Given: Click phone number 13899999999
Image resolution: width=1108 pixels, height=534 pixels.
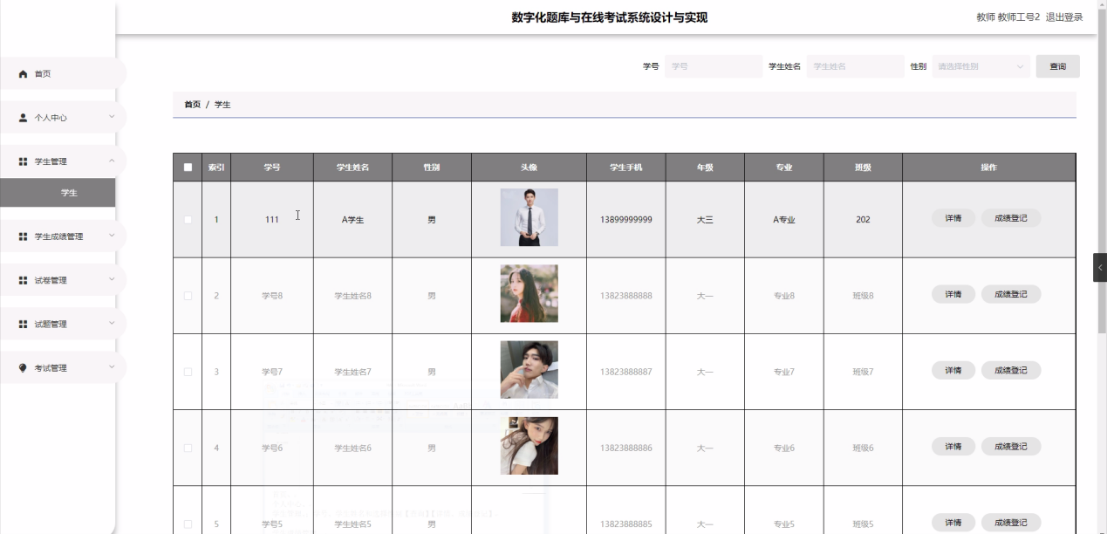Looking at the screenshot, I should coord(626,220).
